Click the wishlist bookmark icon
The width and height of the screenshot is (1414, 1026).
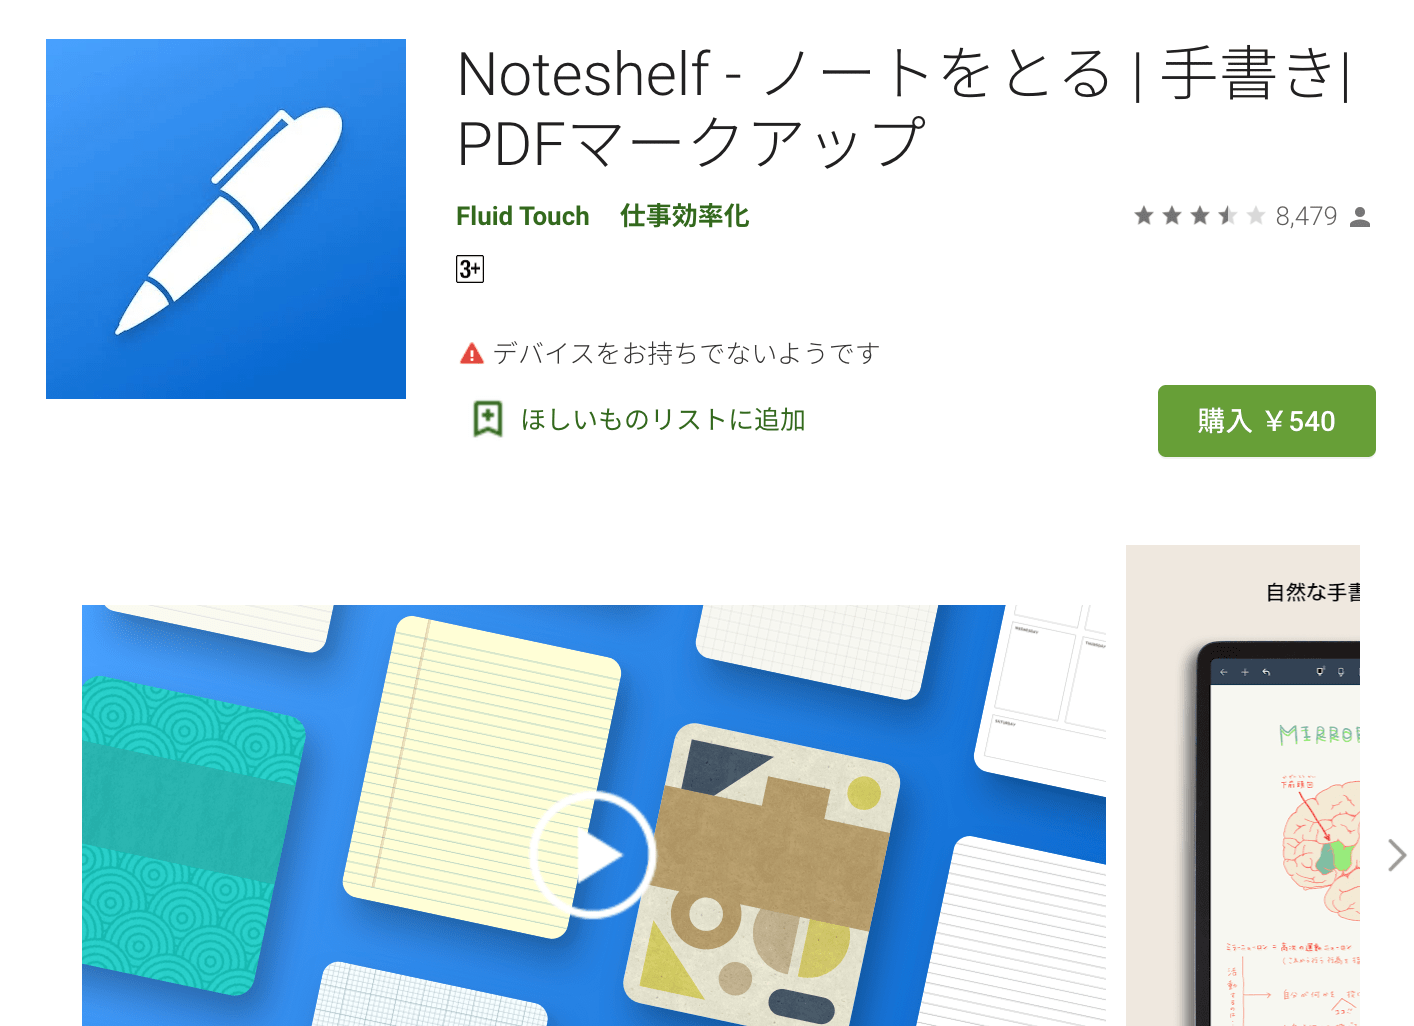tap(488, 419)
